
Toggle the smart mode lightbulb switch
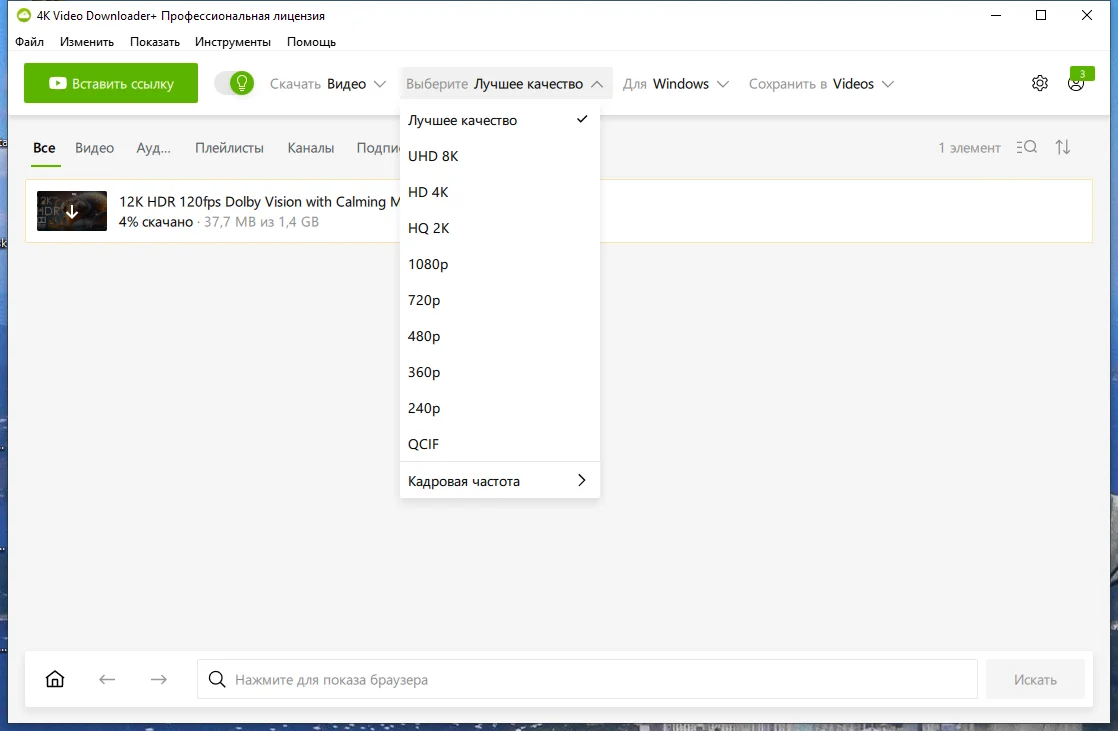click(x=235, y=83)
